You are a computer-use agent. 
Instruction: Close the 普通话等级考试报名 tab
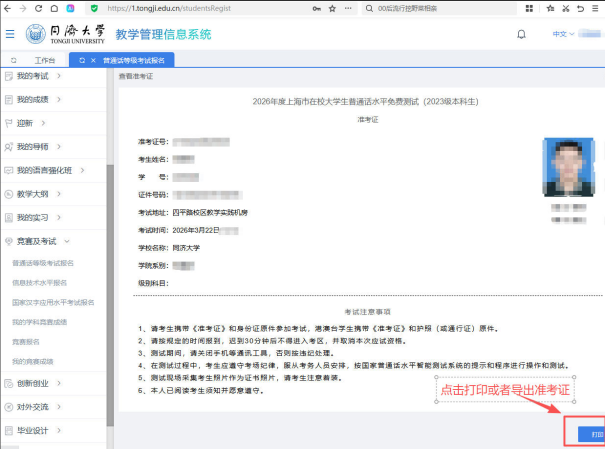(x=93, y=60)
